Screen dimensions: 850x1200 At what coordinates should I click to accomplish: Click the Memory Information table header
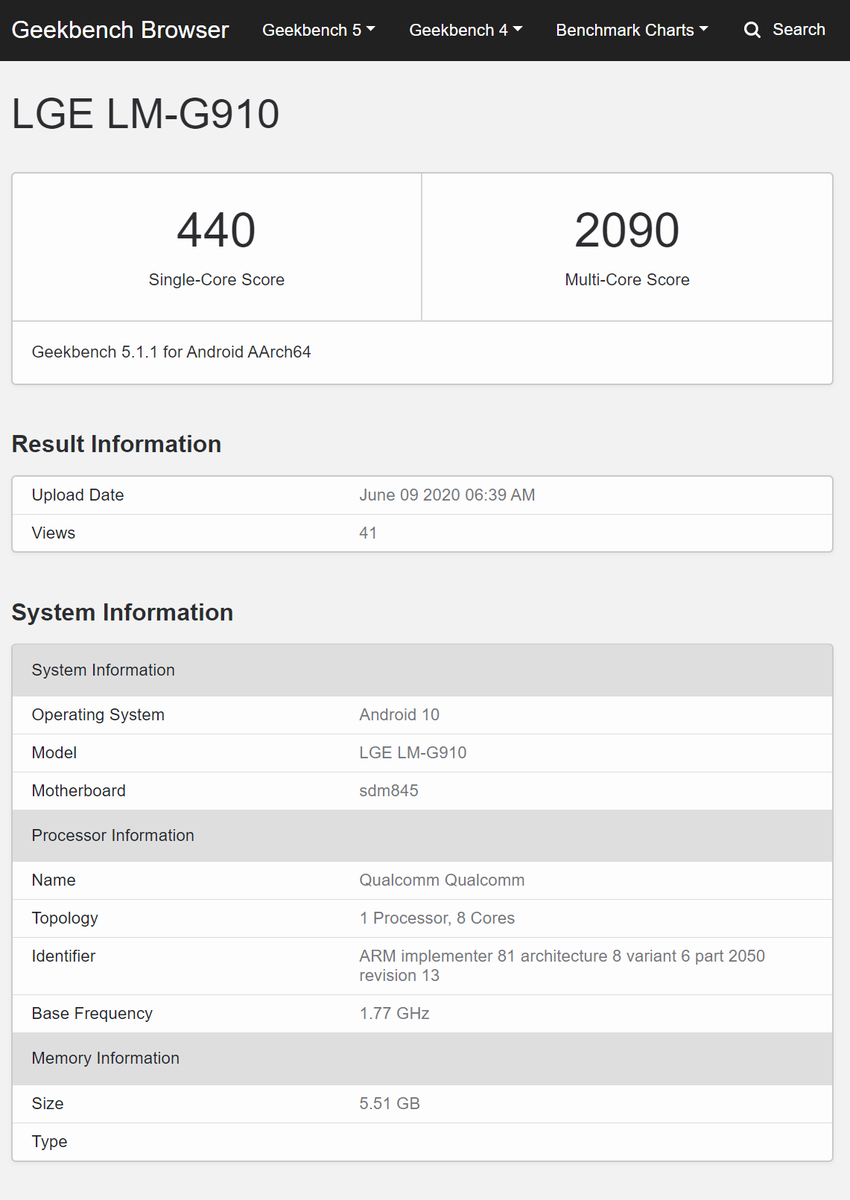(x=422, y=1059)
